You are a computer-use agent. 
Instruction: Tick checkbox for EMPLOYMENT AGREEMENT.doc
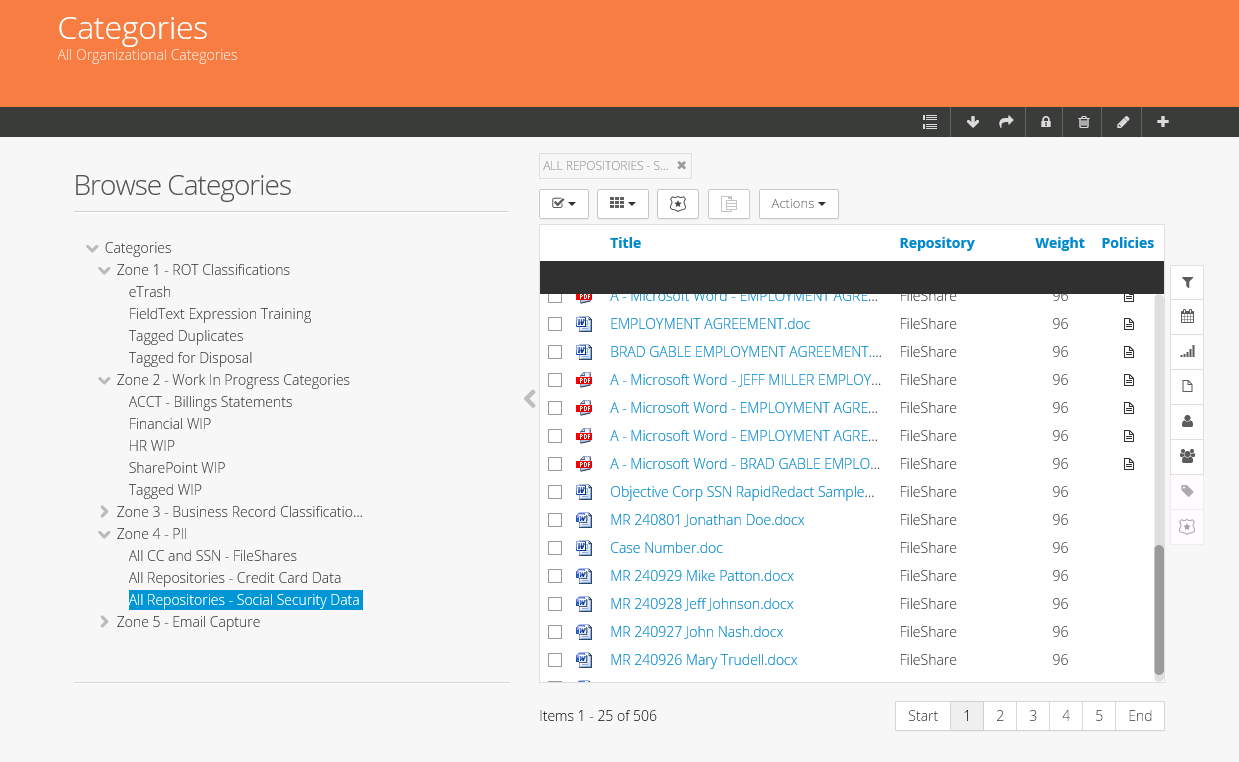[x=555, y=324]
